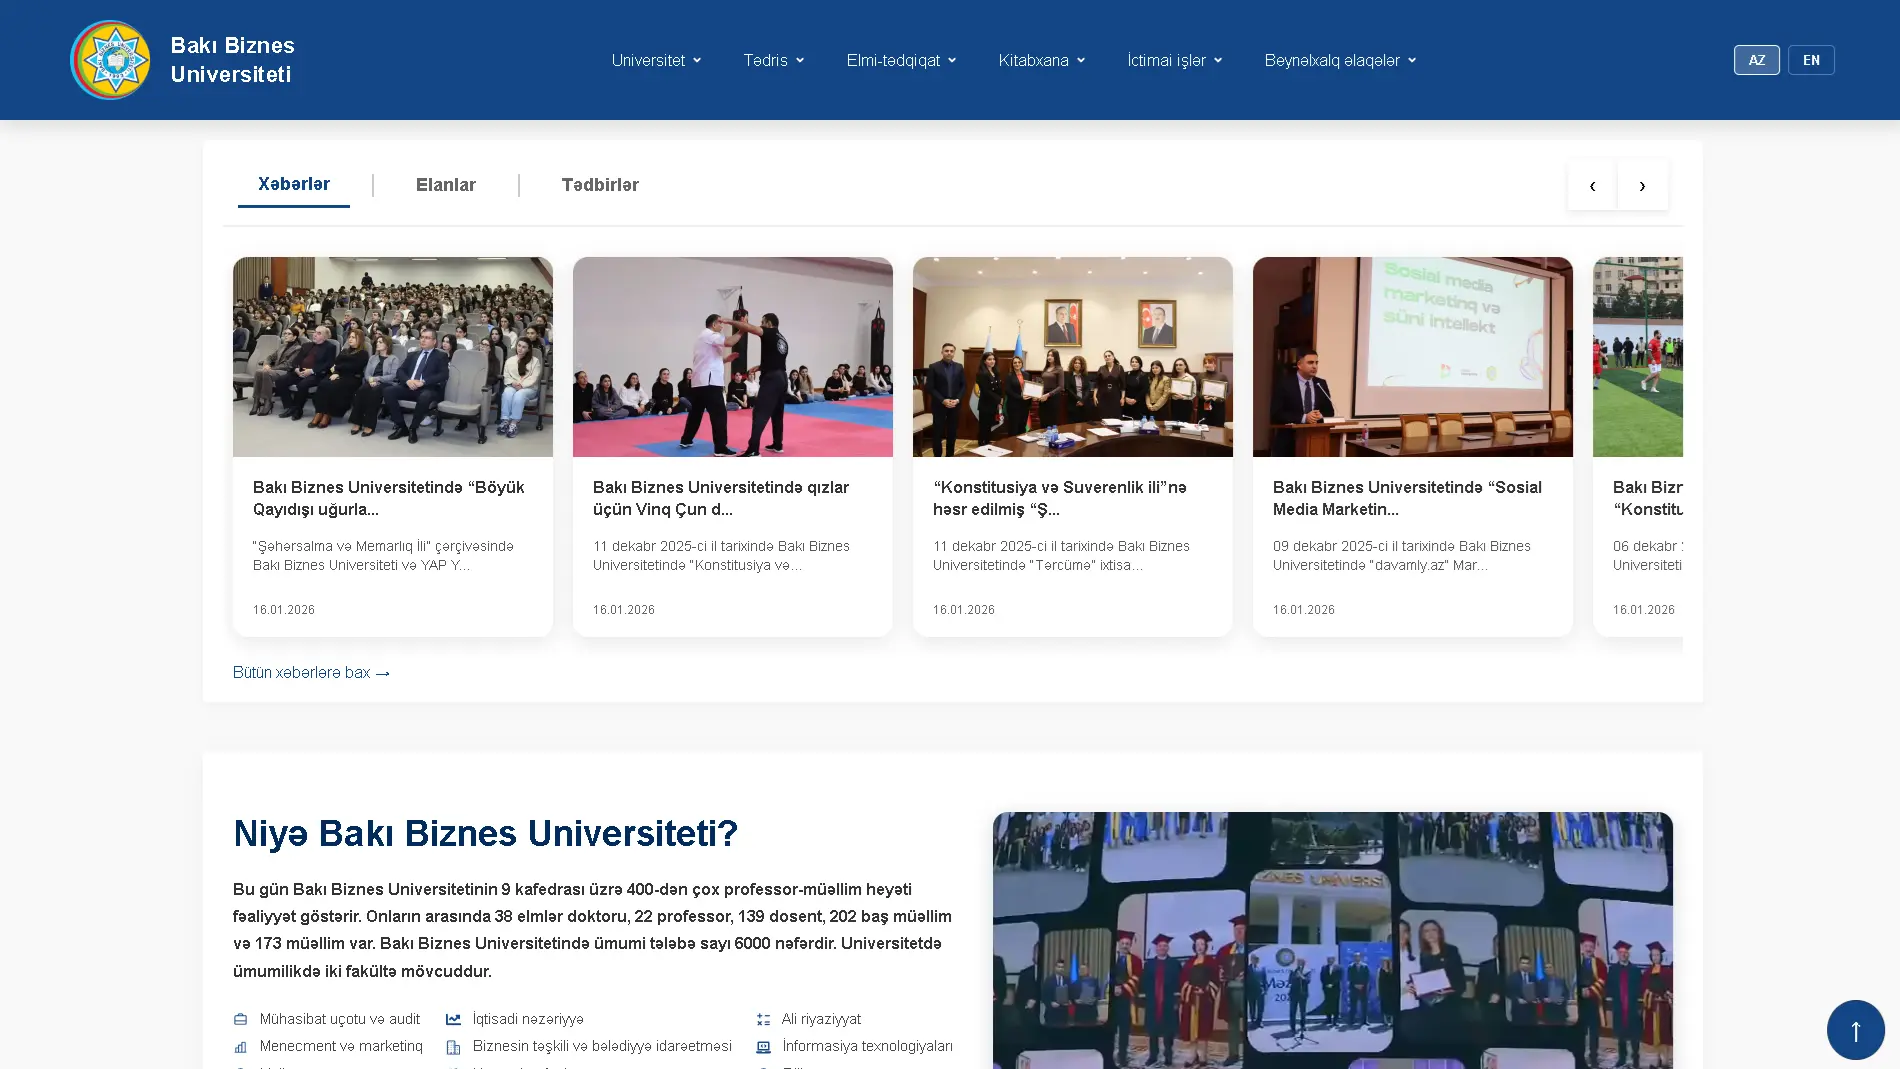Open the Beynəlxalq əlaqələr dropdown
1900x1069 pixels.
point(1339,60)
